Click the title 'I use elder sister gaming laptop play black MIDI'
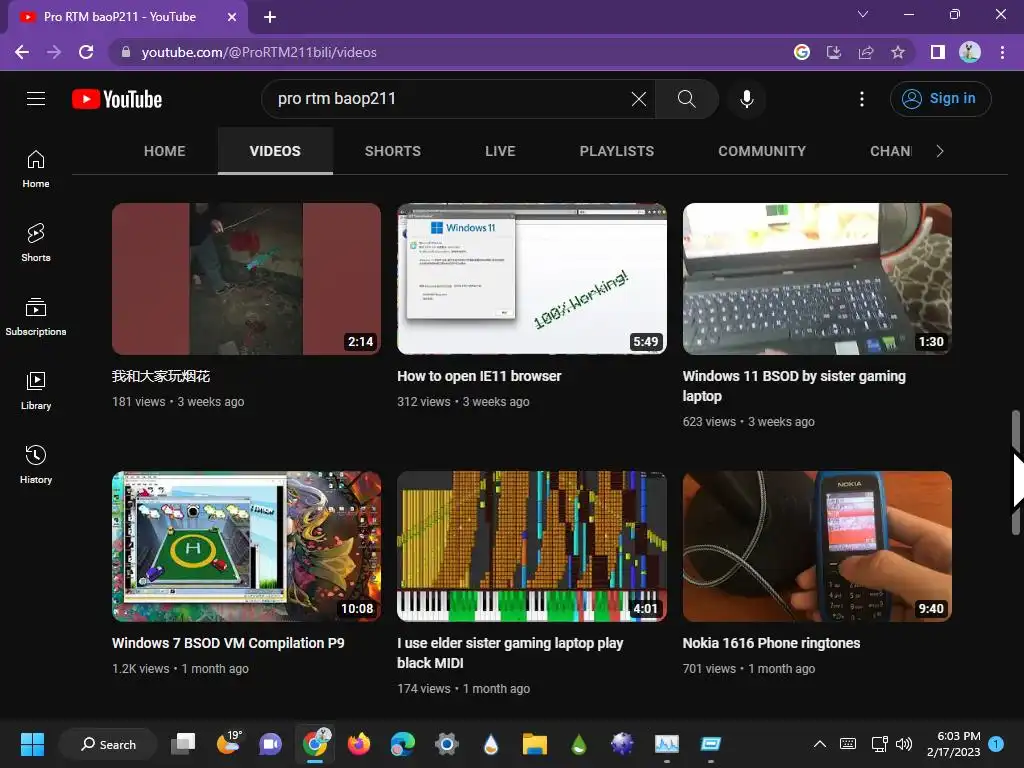1024x768 pixels. [510, 653]
